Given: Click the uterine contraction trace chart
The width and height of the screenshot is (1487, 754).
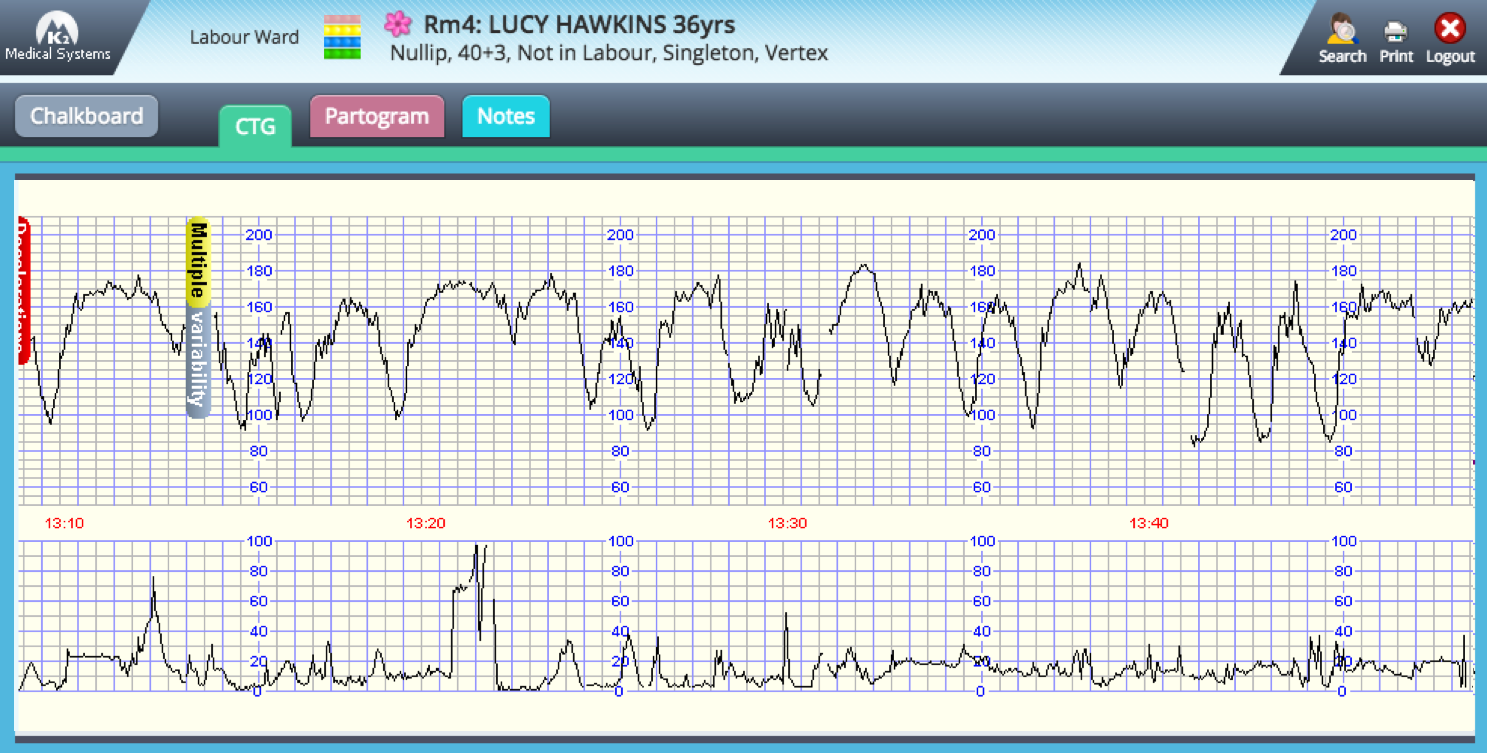Looking at the screenshot, I should point(746,616).
